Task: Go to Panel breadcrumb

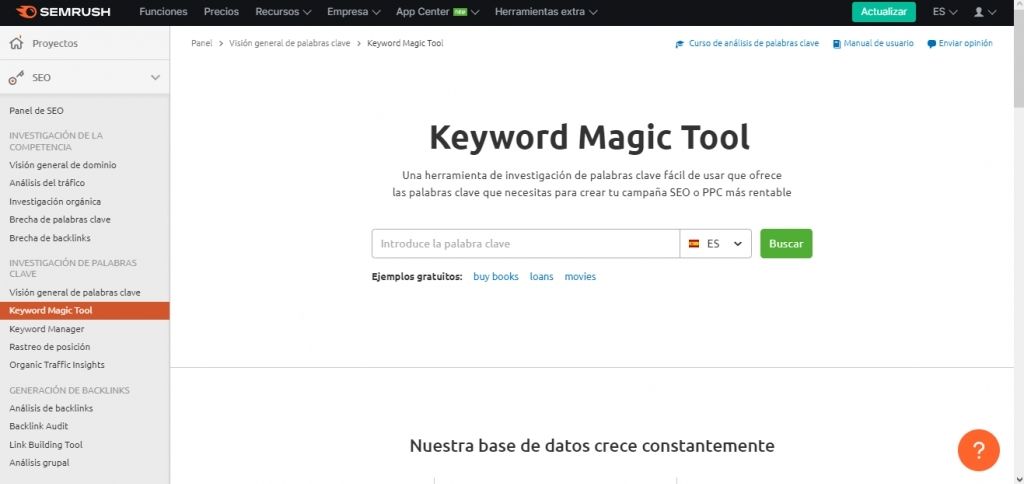Action: pos(202,44)
